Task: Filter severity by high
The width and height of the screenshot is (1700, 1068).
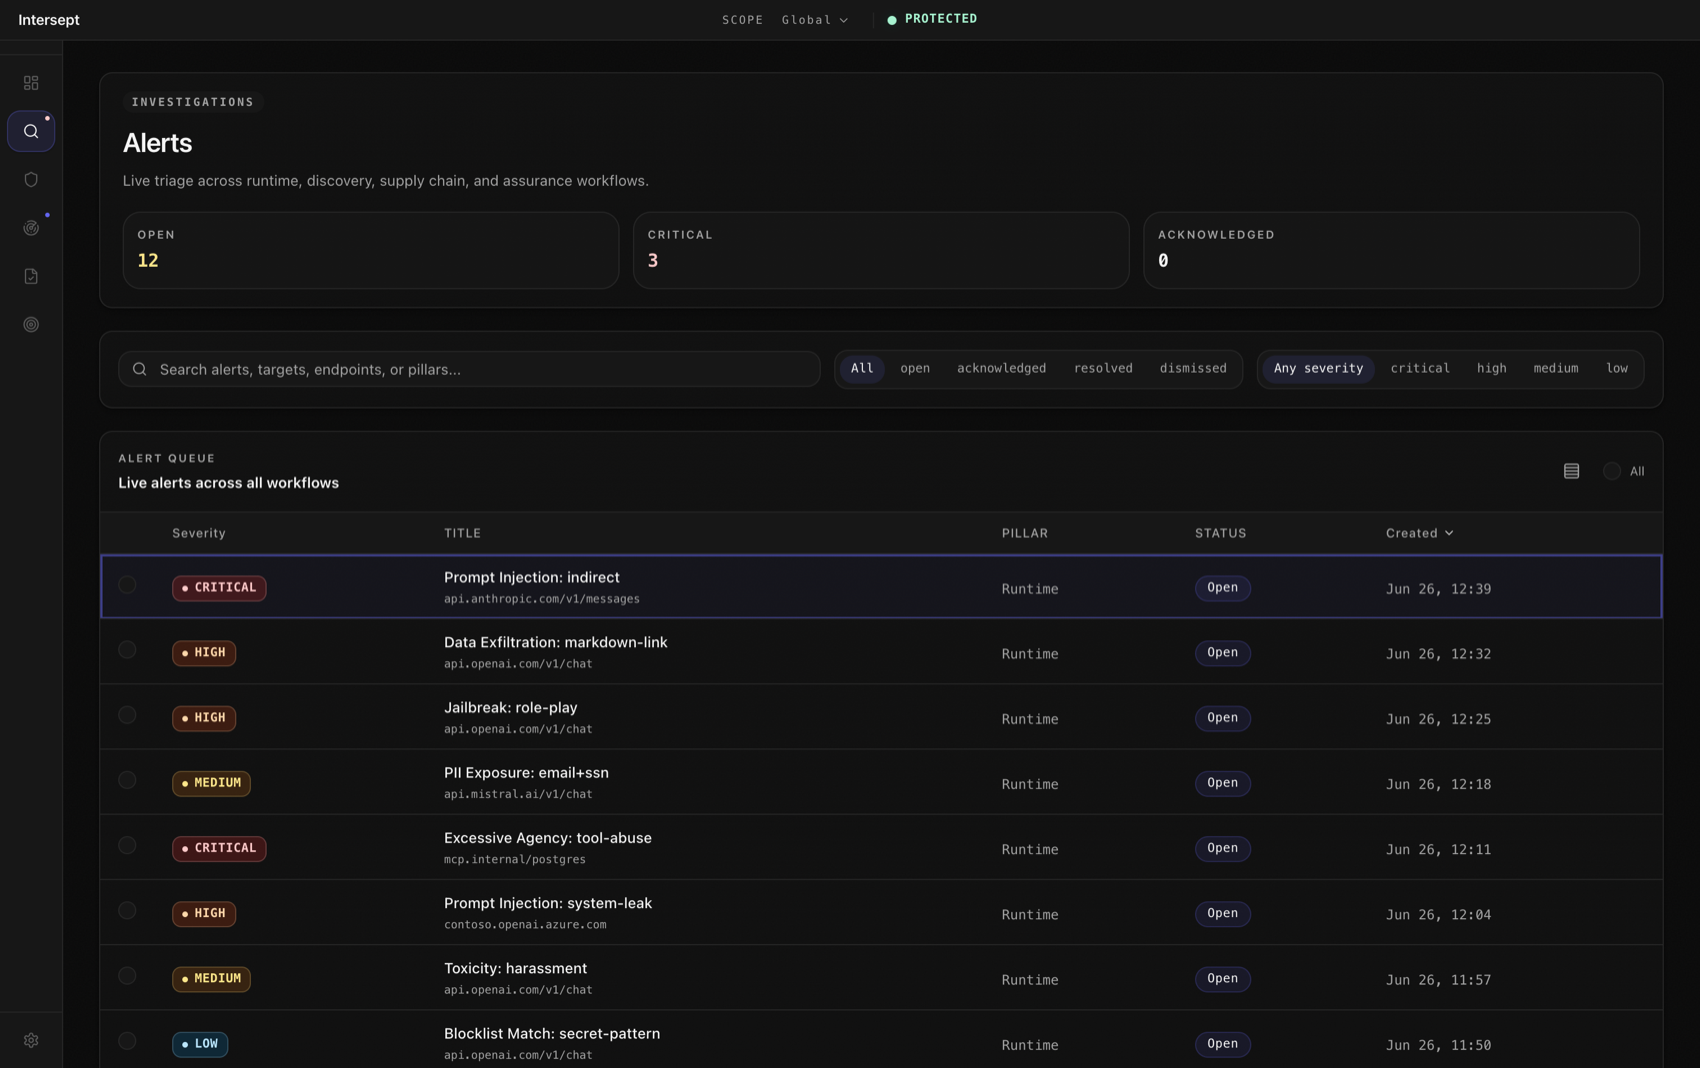Action: [x=1491, y=369]
